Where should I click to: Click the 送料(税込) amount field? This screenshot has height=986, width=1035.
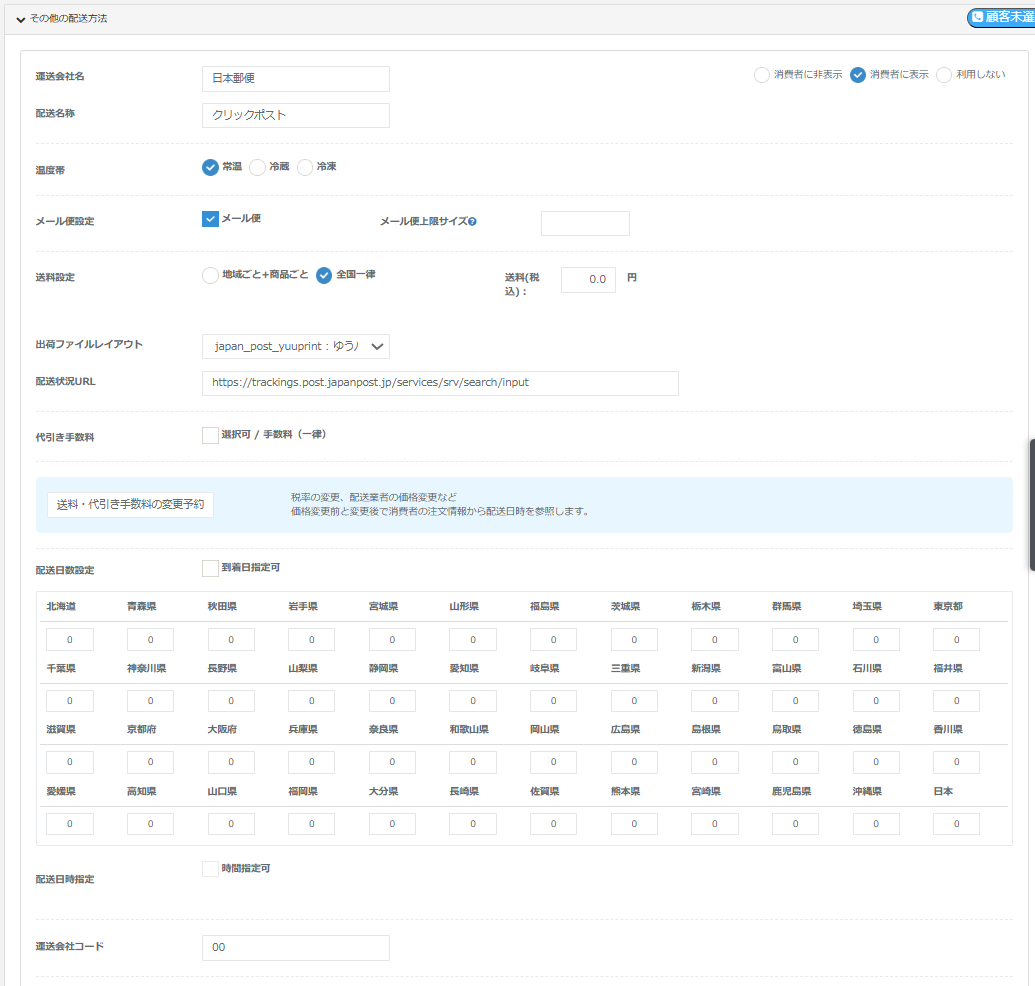pos(588,280)
